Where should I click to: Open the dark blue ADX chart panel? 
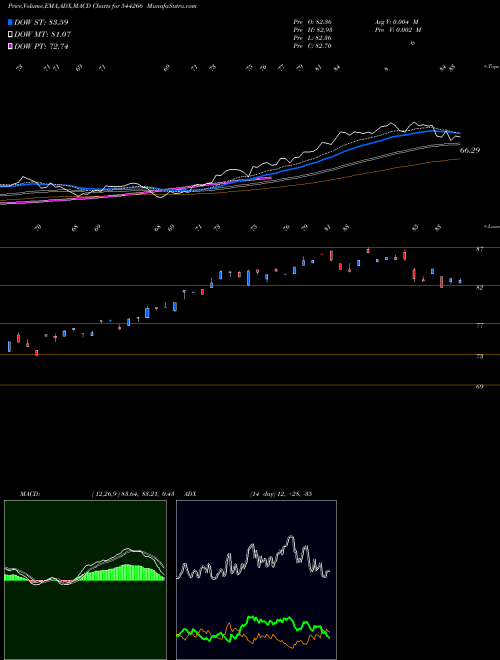coord(256,580)
